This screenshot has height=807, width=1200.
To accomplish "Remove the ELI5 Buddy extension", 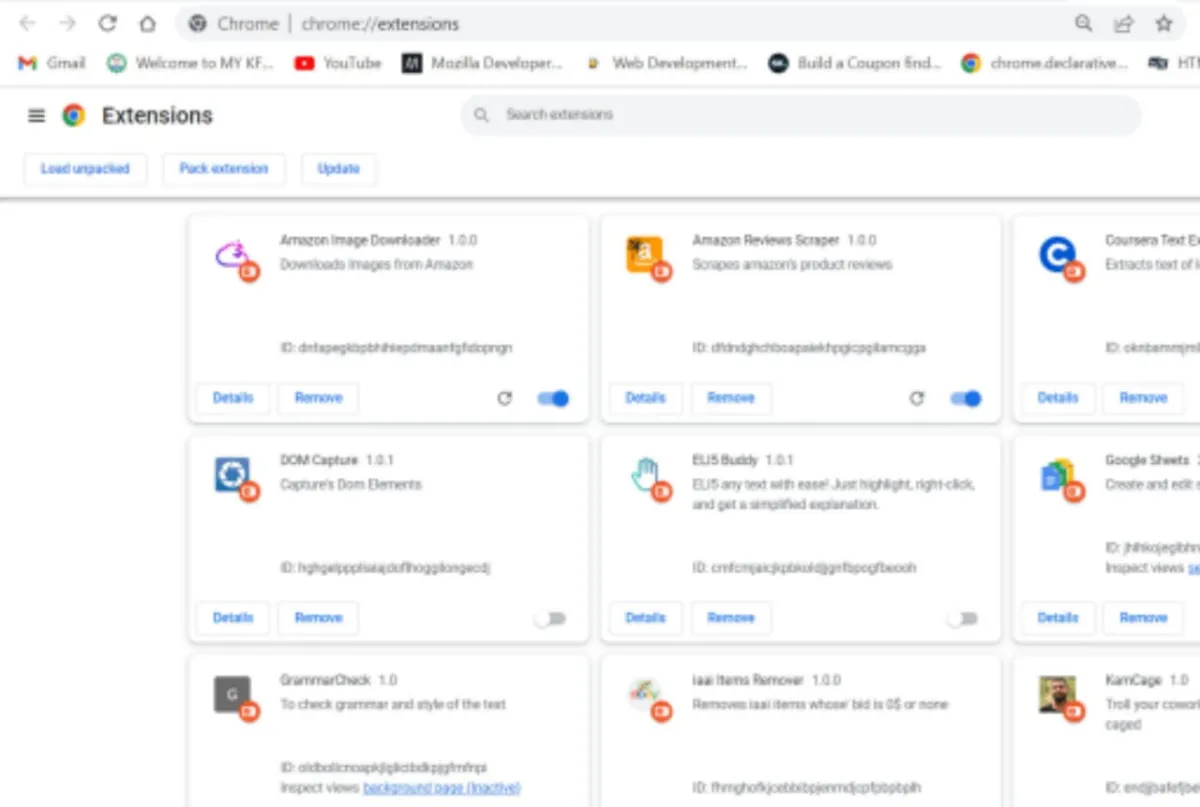I will pyautogui.click(x=731, y=618).
